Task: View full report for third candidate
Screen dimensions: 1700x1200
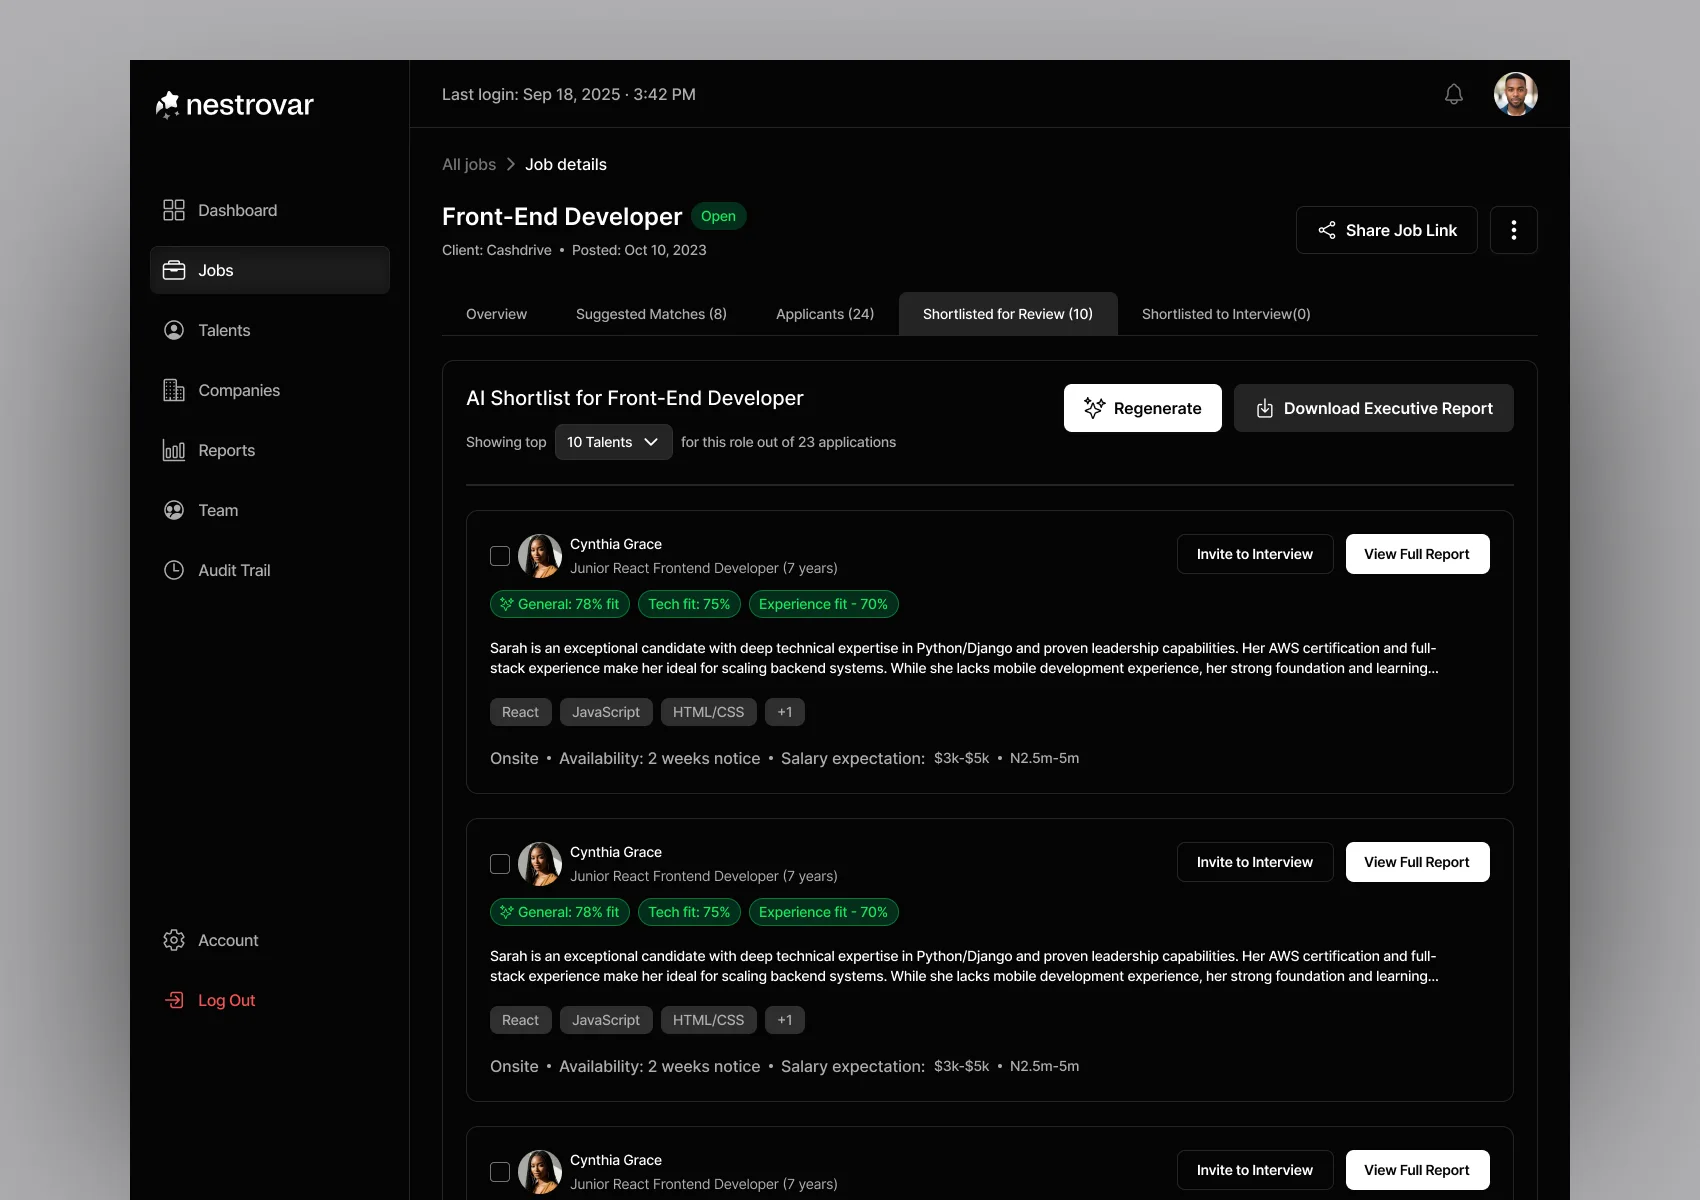Action: coord(1417,1170)
